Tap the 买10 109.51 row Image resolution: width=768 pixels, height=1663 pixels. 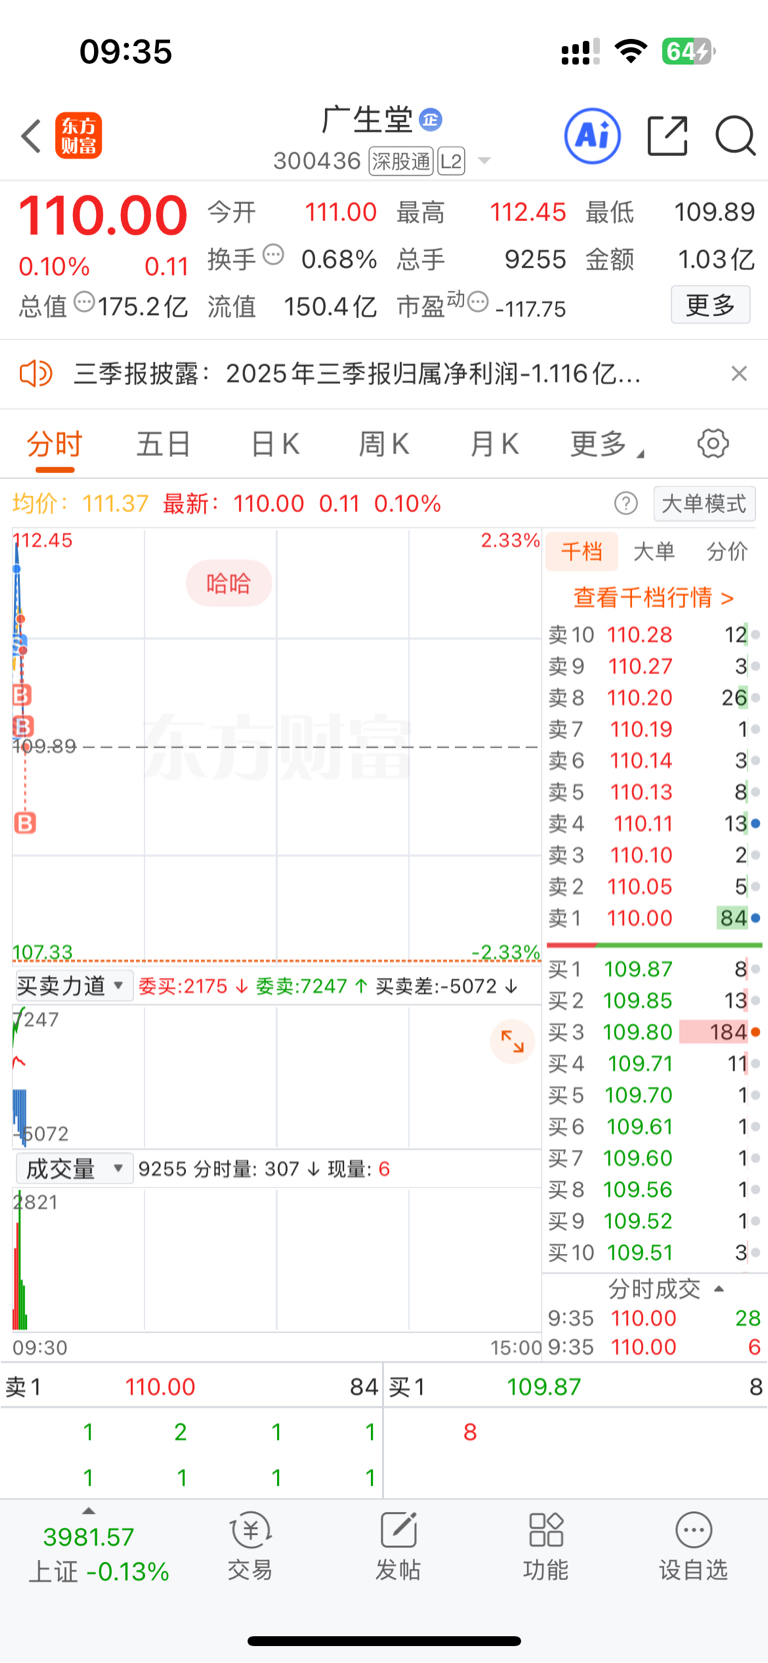point(654,1253)
